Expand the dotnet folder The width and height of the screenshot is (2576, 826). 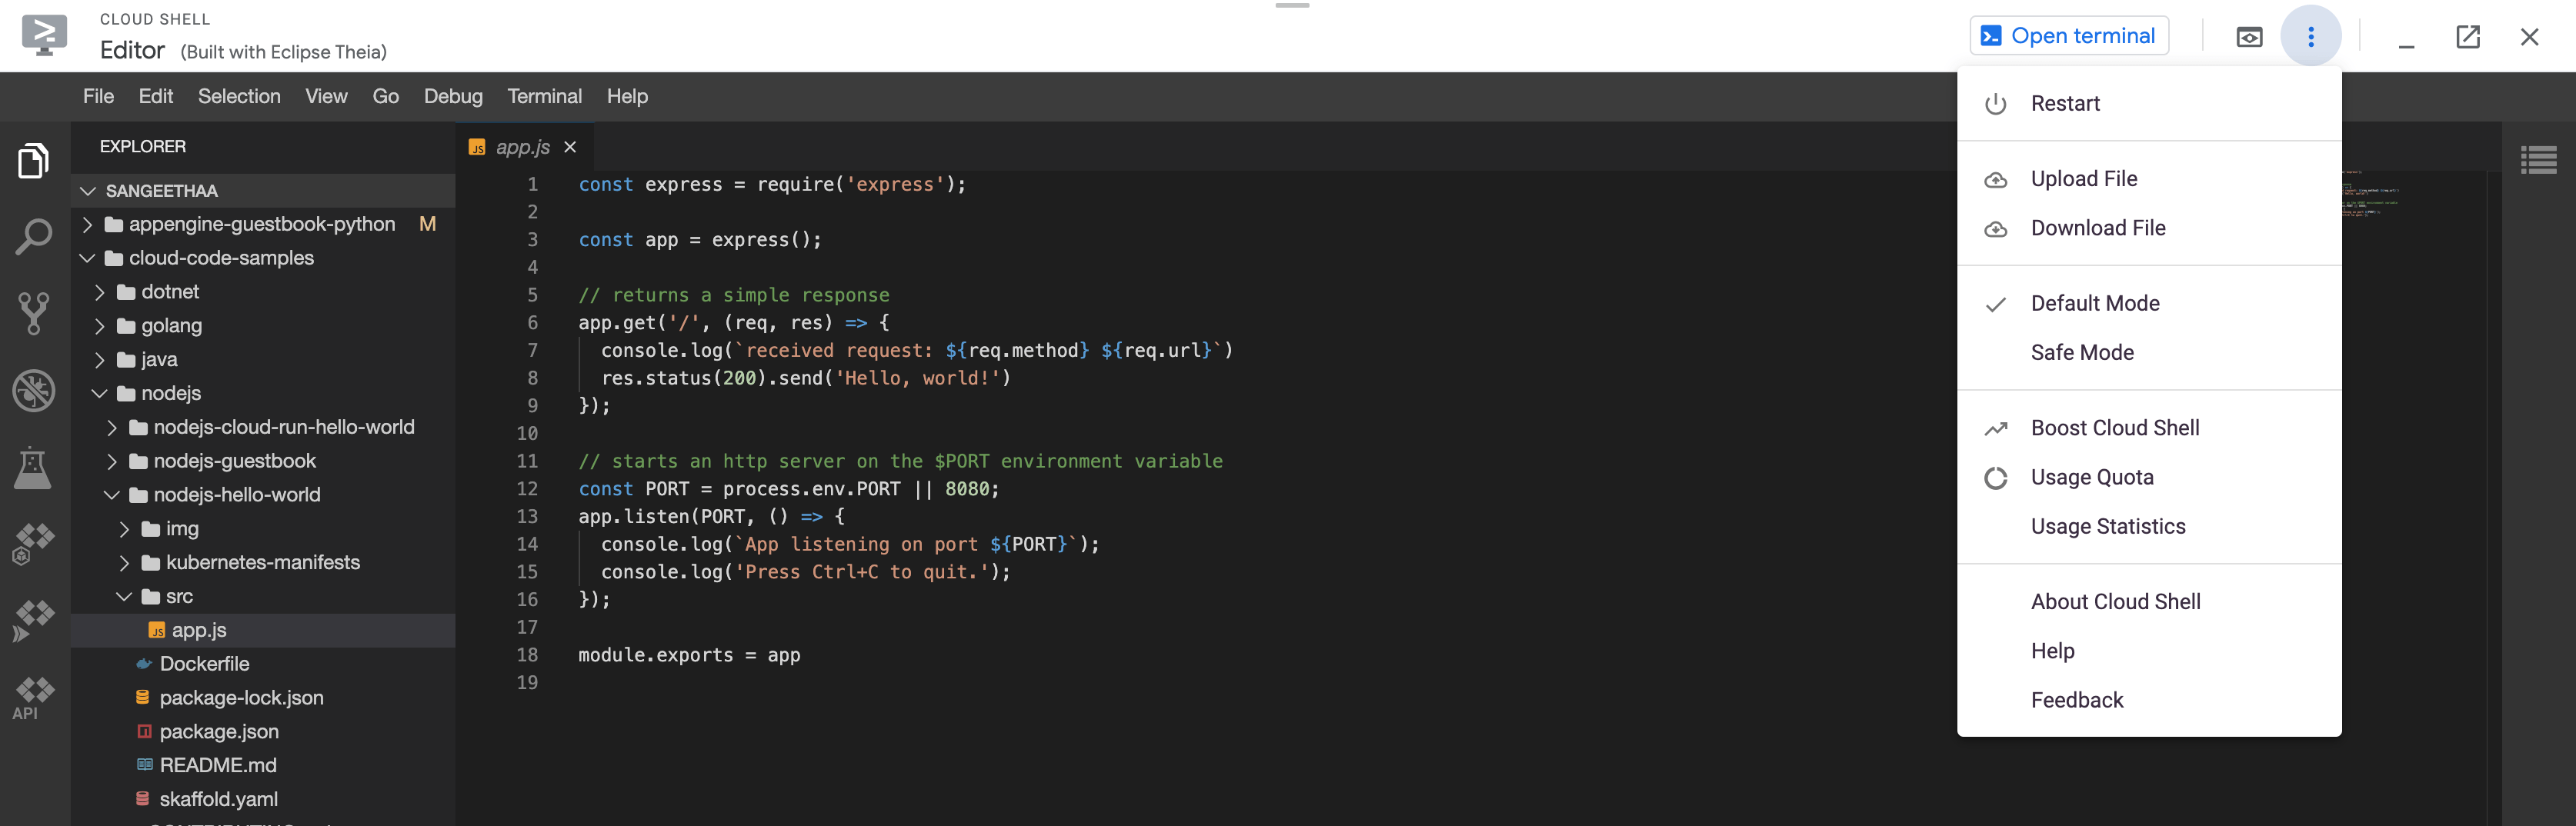[x=101, y=291]
